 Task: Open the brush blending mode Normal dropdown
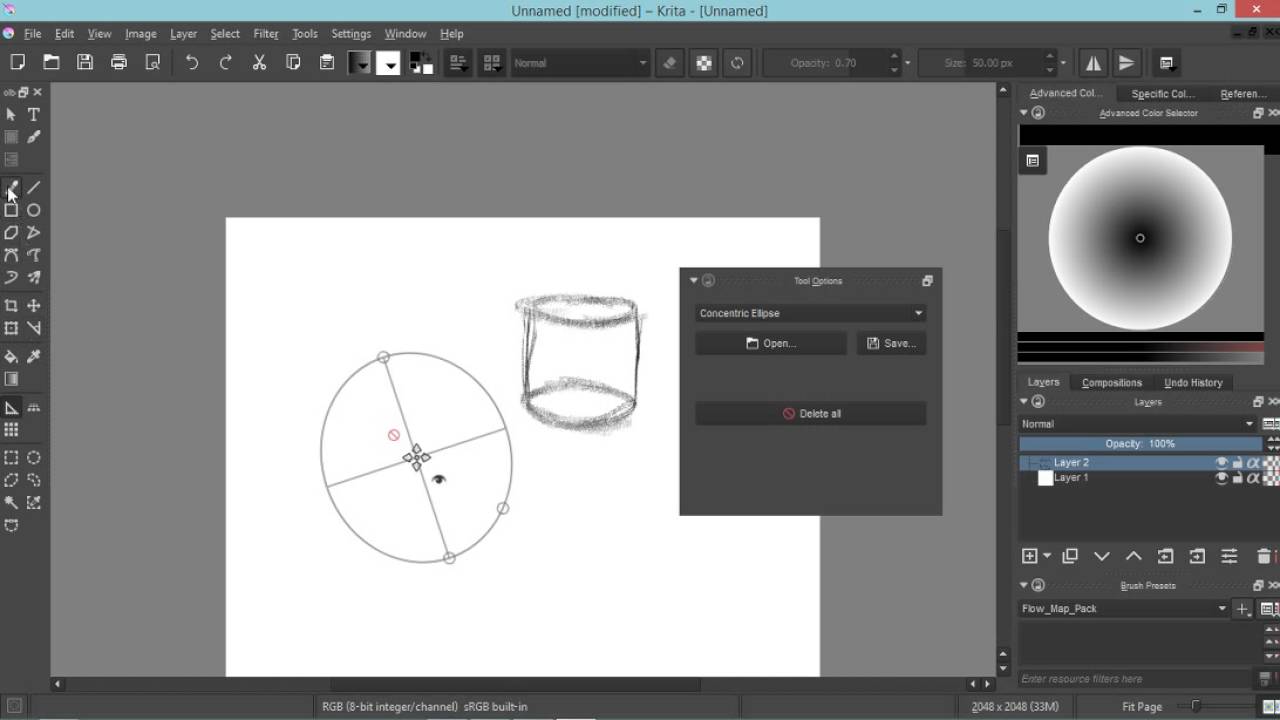pos(580,63)
